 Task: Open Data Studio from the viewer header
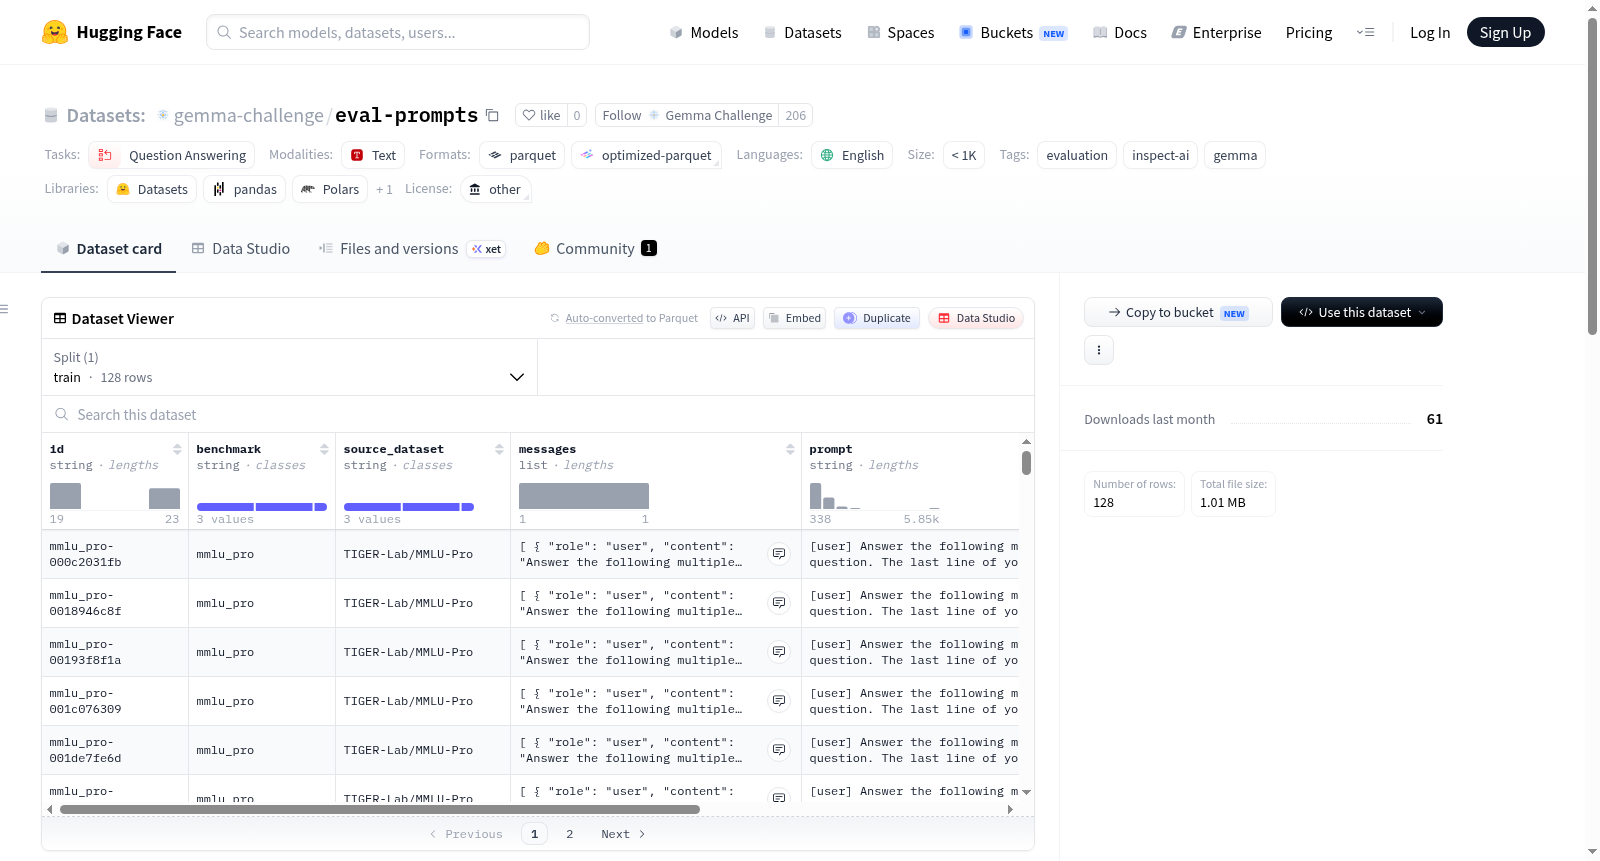(x=975, y=318)
